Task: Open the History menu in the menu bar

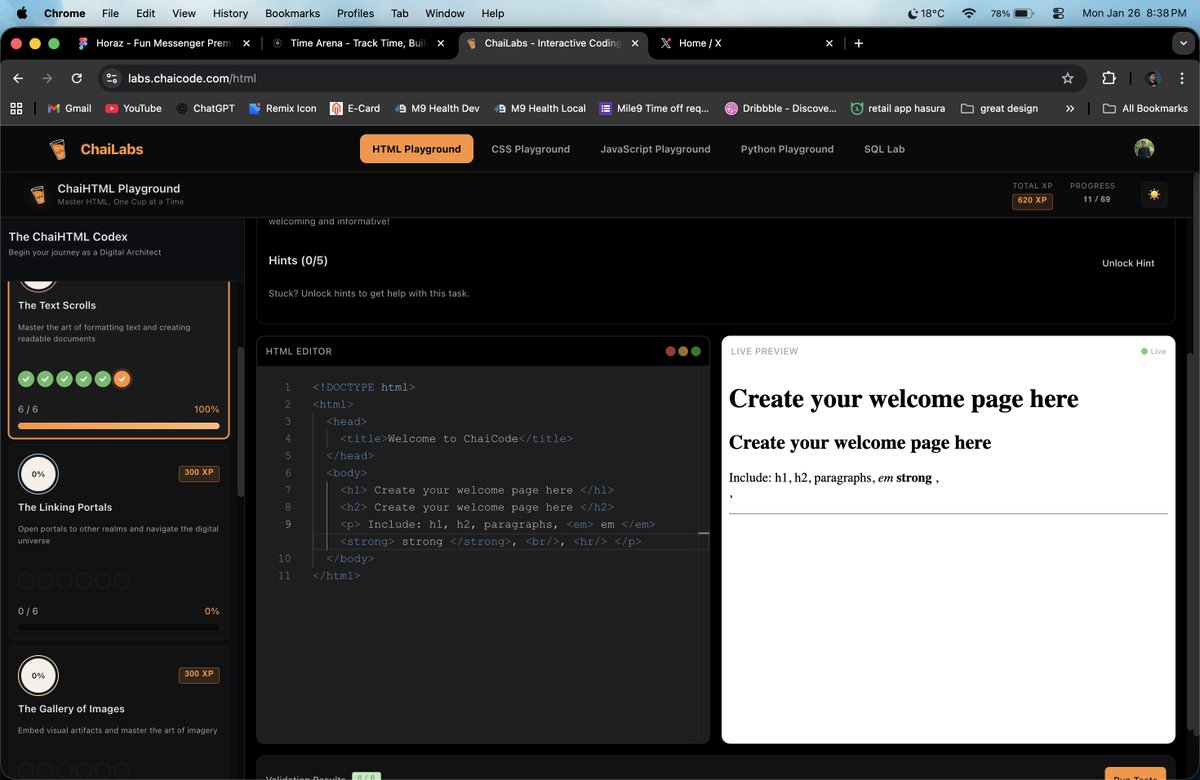Action: [x=230, y=13]
